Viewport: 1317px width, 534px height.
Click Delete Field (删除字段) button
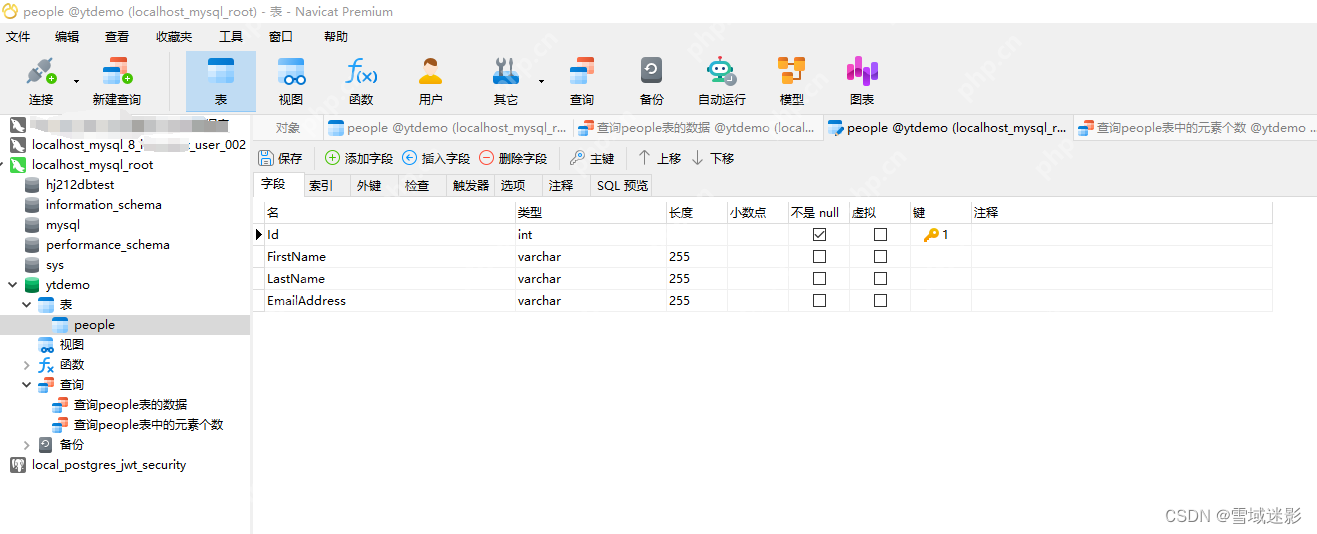click(x=513, y=158)
